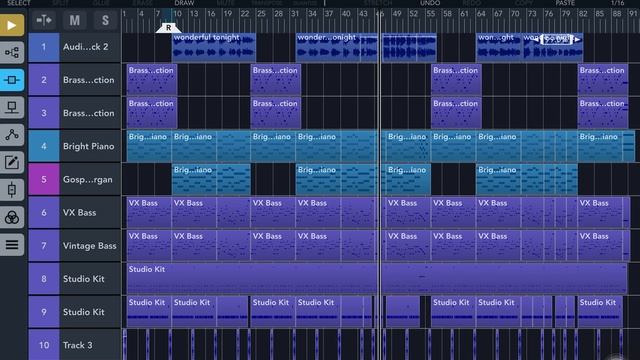Open the routing tree icon in sidebar
Viewport: 640px width, 360px height.
coord(12,52)
